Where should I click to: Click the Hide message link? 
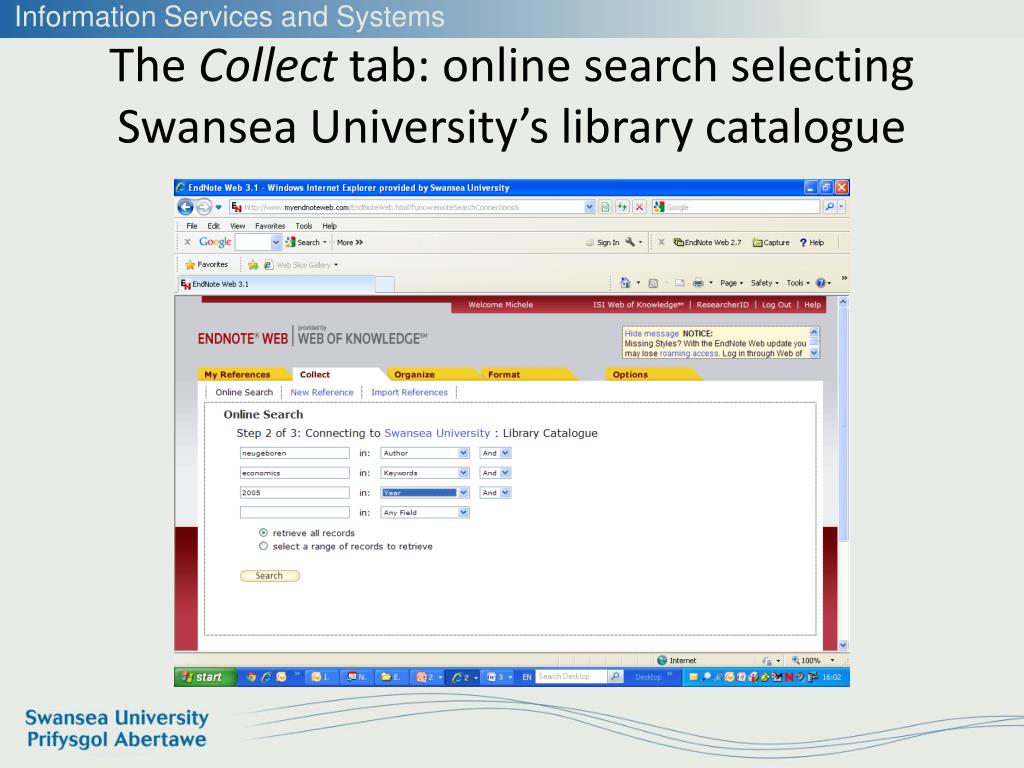652,334
